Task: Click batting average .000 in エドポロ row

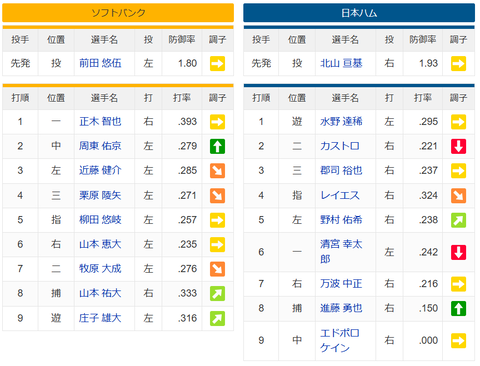Action: pyautogui.click(x=428, y=341)
